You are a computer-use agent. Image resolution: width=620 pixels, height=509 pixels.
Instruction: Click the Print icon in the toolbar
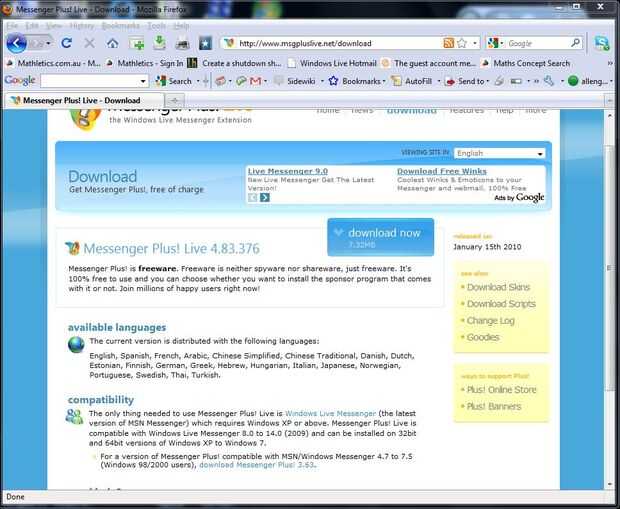pos(182,43)
